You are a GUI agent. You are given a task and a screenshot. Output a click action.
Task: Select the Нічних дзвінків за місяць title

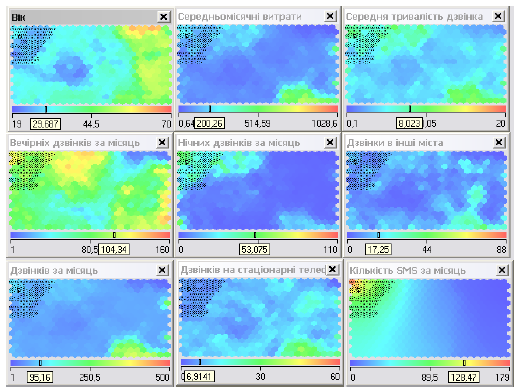coord(239,143)
